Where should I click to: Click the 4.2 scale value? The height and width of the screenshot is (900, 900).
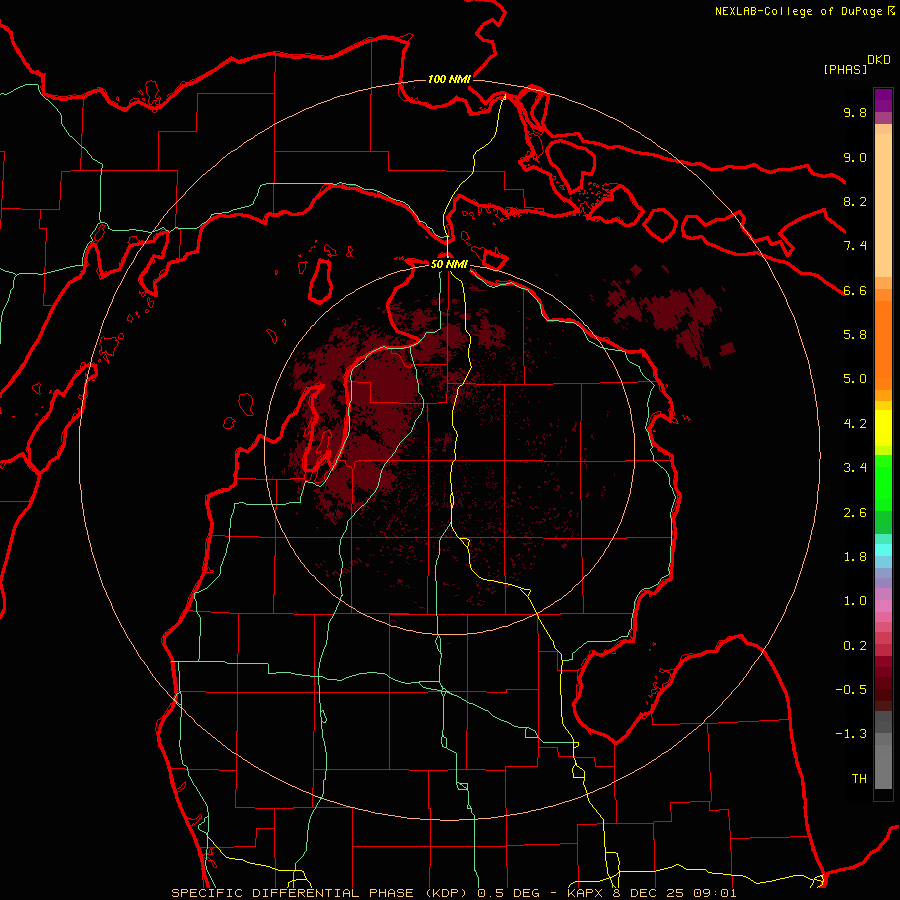855,424
